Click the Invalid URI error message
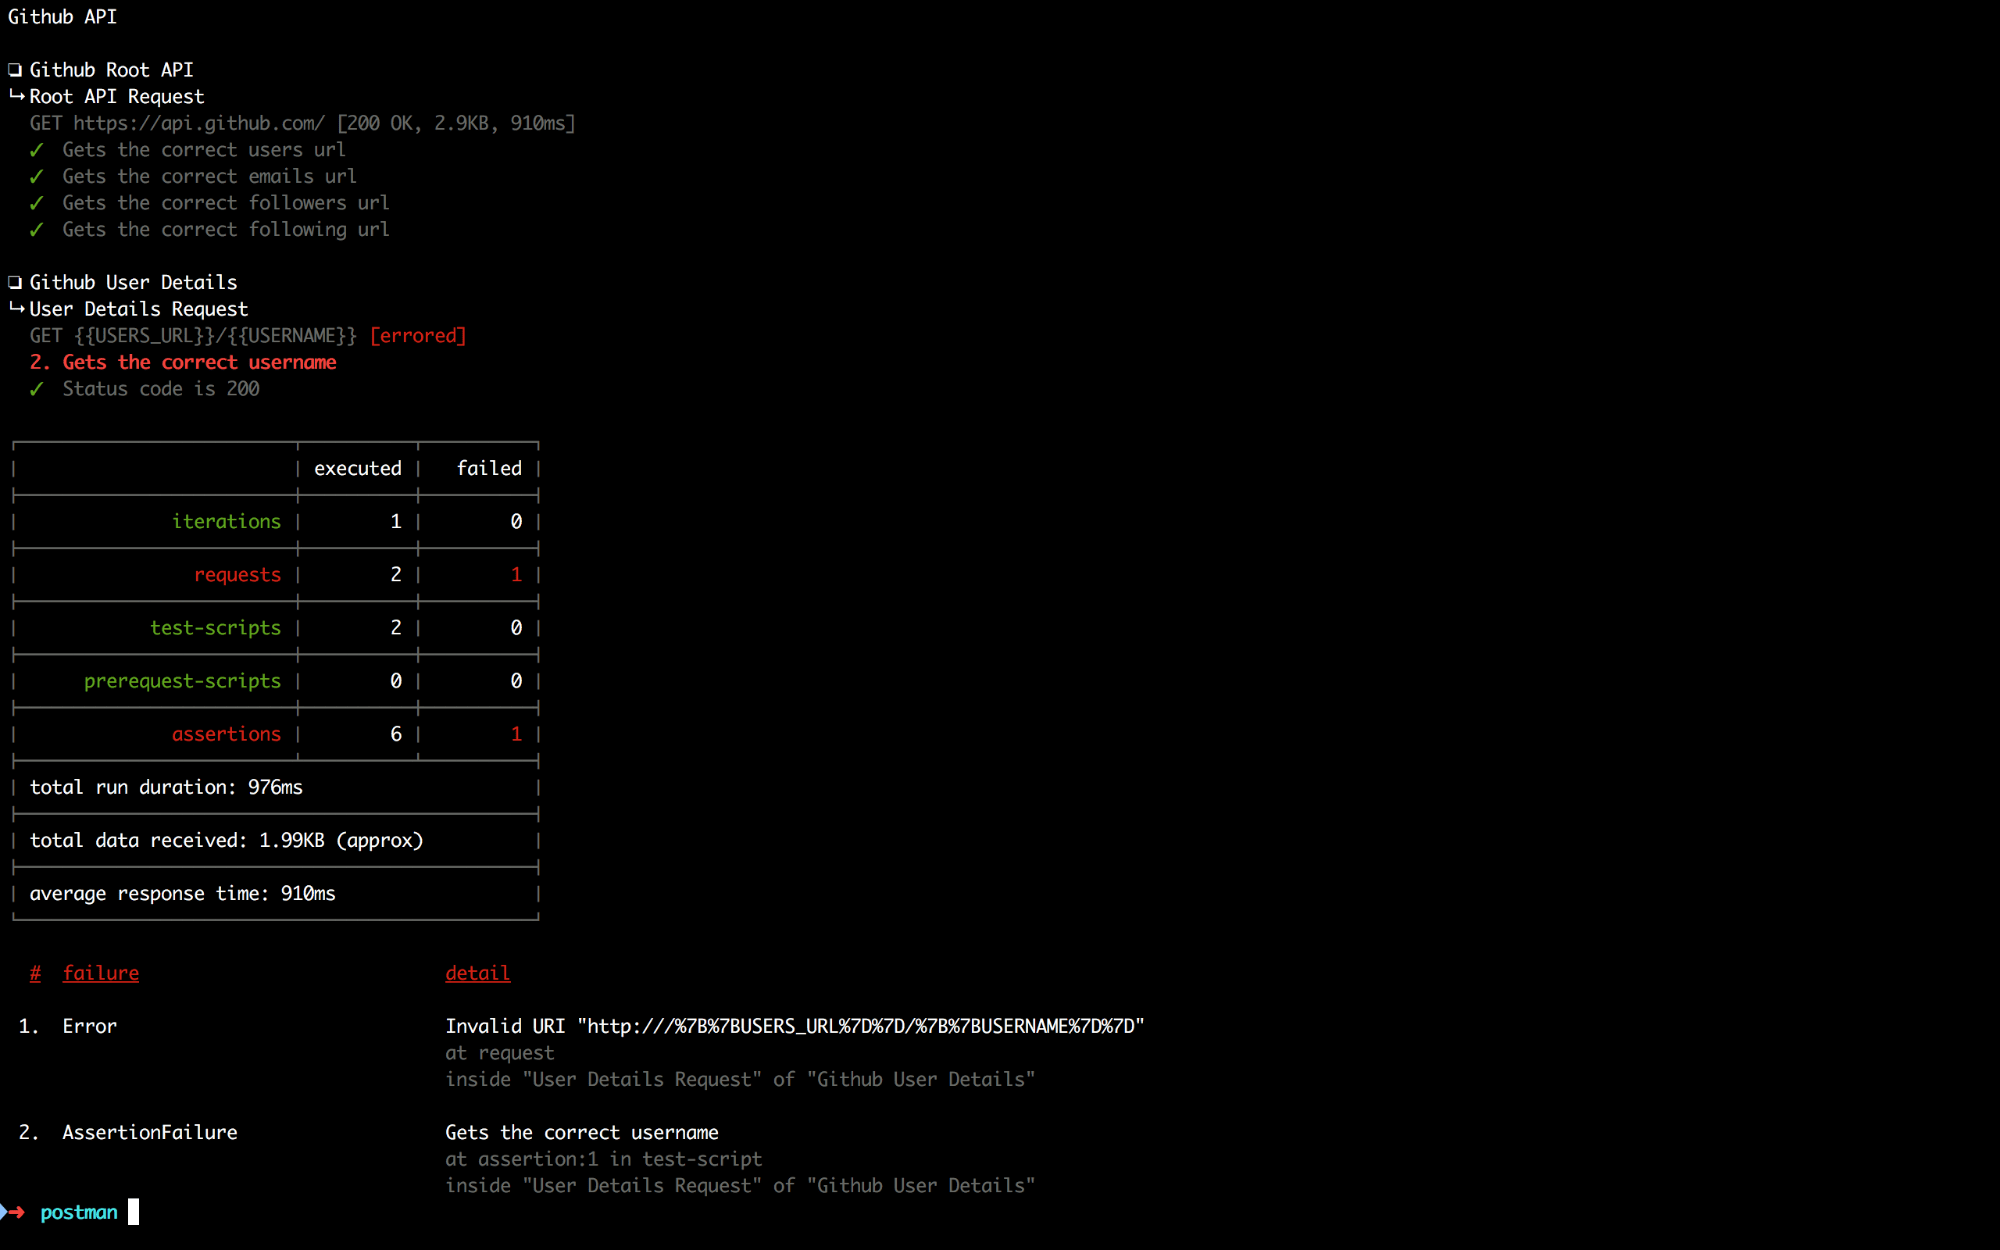2000x1250 pixels. point(795,1027)
